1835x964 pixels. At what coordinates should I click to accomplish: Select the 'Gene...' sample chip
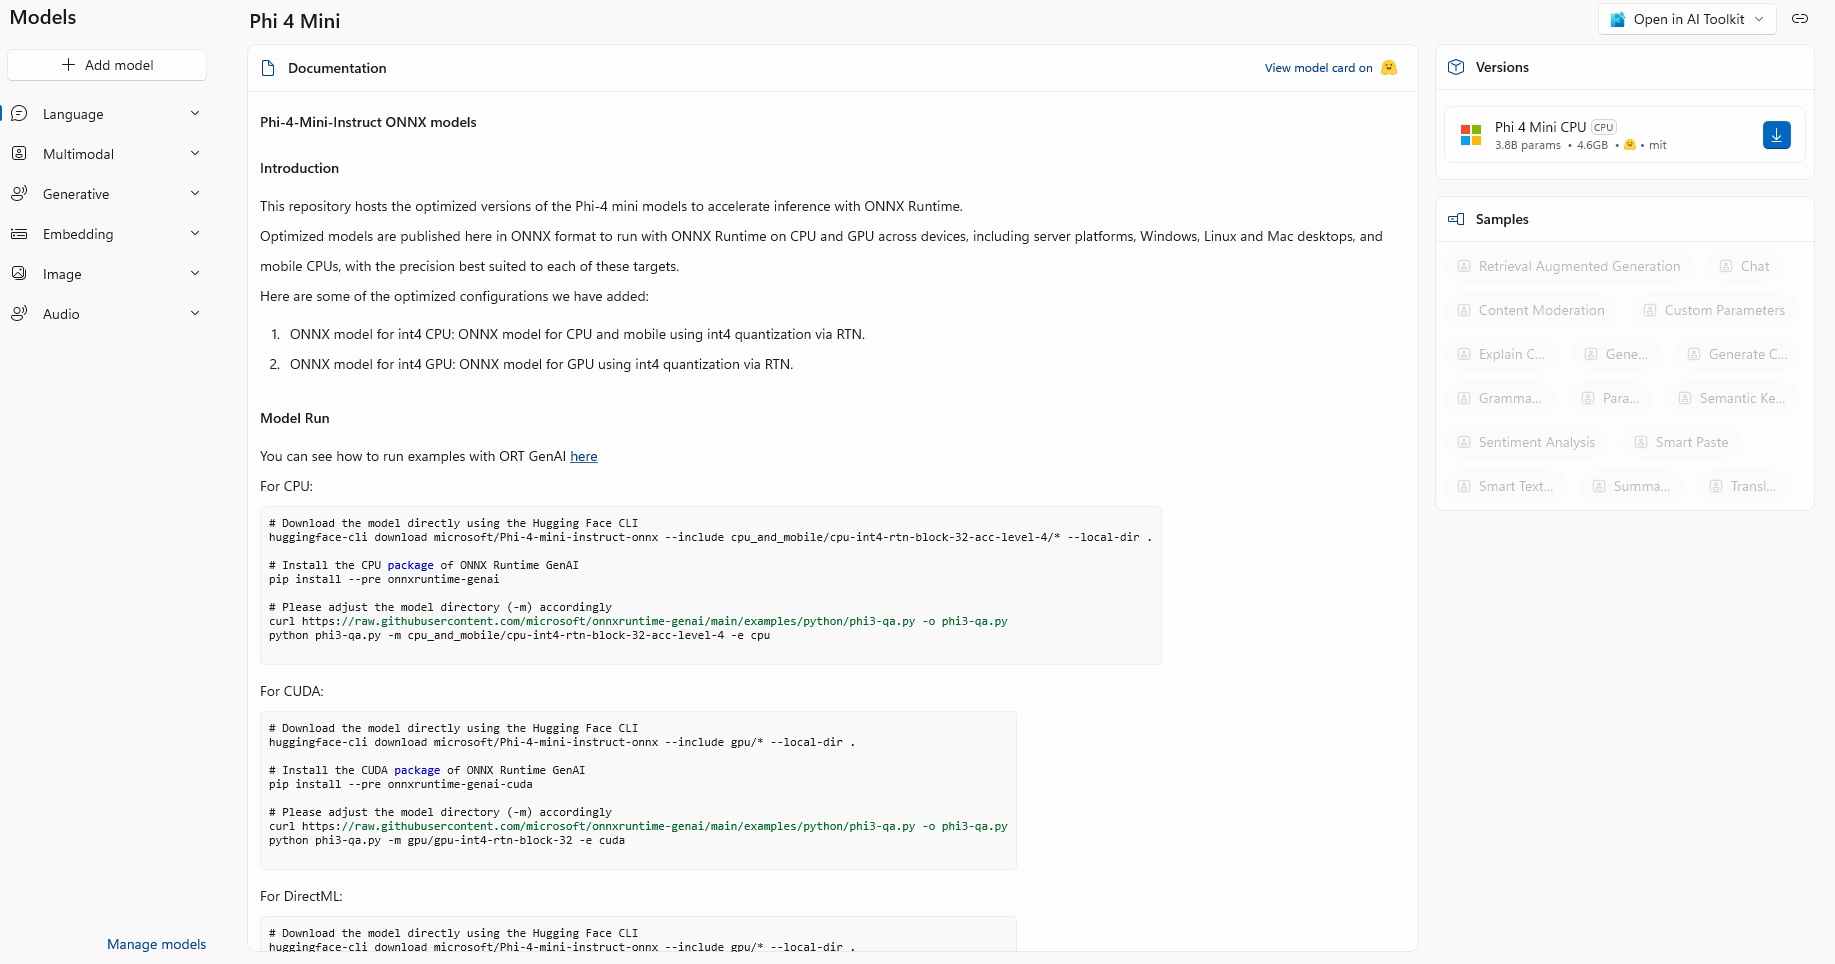1616,354
